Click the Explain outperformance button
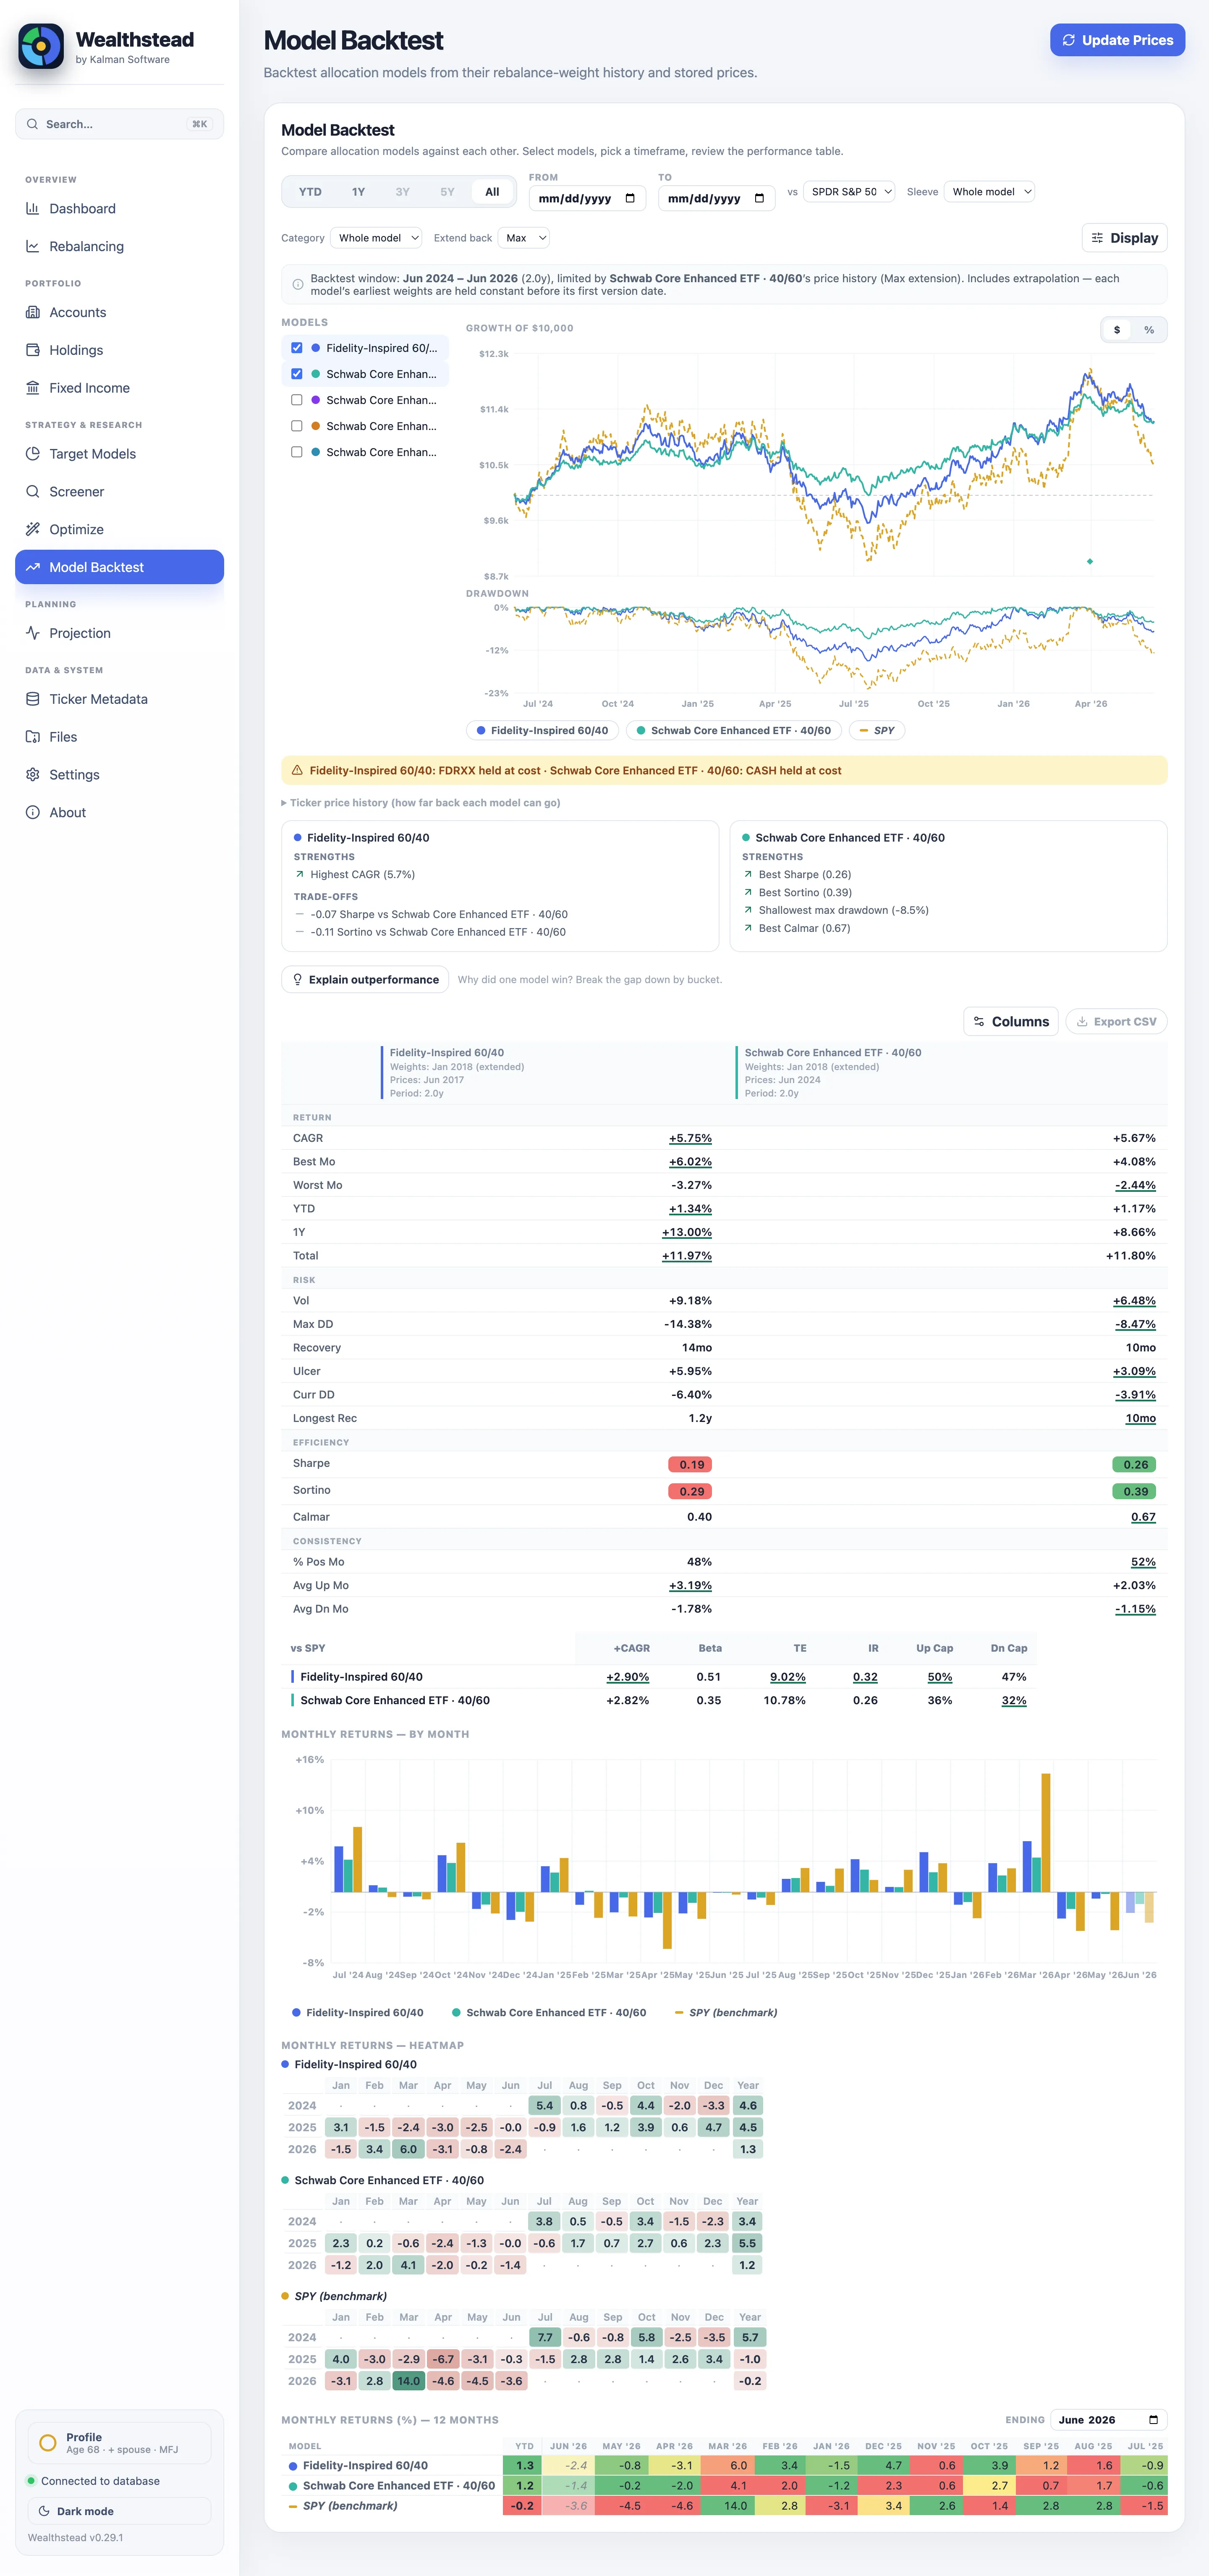This screenshot has width=1209, height=2576. (x=365, y=980)
